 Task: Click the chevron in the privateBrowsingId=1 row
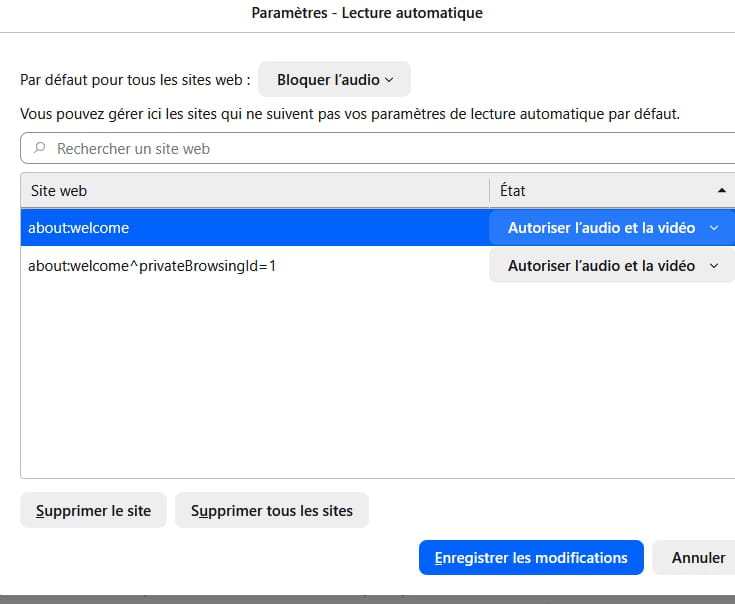point(713,266)
